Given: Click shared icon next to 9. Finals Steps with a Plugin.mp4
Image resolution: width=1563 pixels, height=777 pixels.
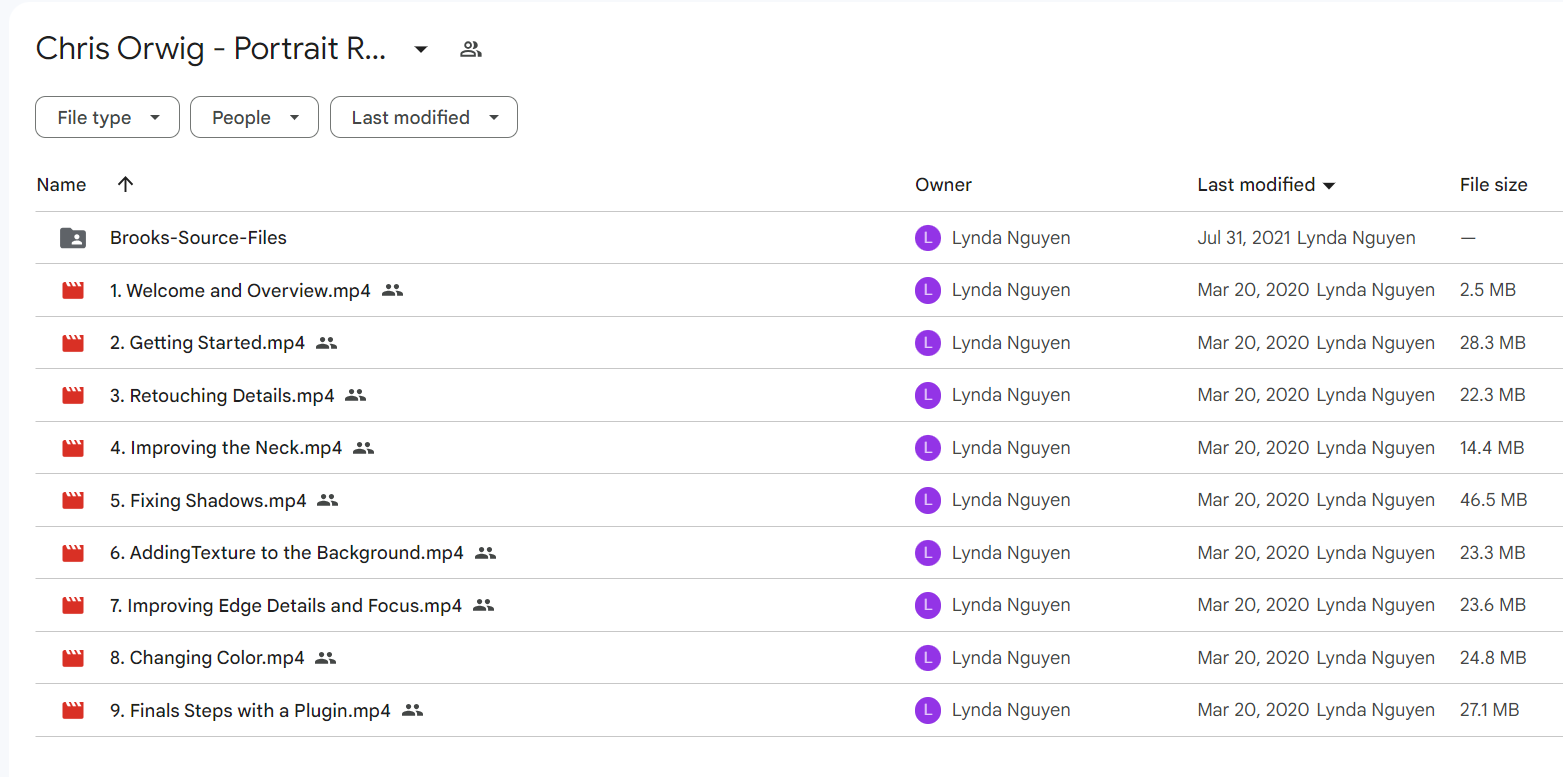Looking at the screenshot, I should pyautogui.click(x=413, y=710).
